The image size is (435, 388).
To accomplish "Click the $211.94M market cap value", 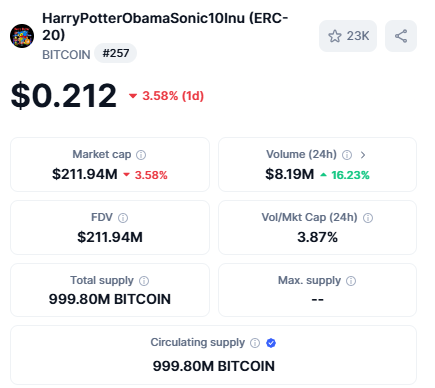I will tap(85, 174).
